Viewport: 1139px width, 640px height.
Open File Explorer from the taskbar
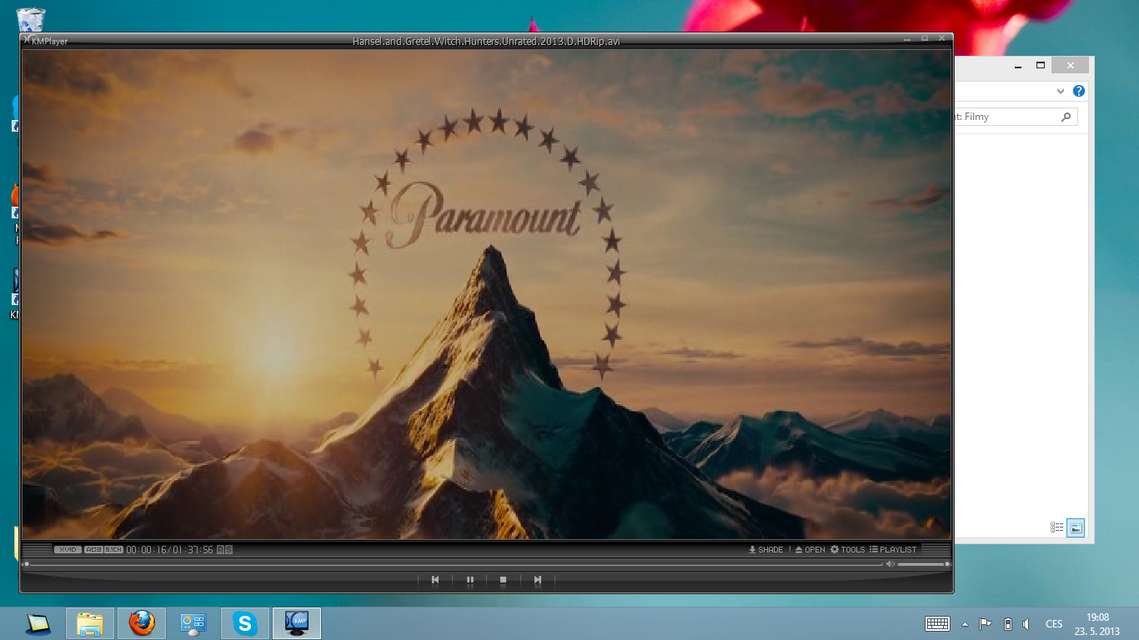[90, 623]
